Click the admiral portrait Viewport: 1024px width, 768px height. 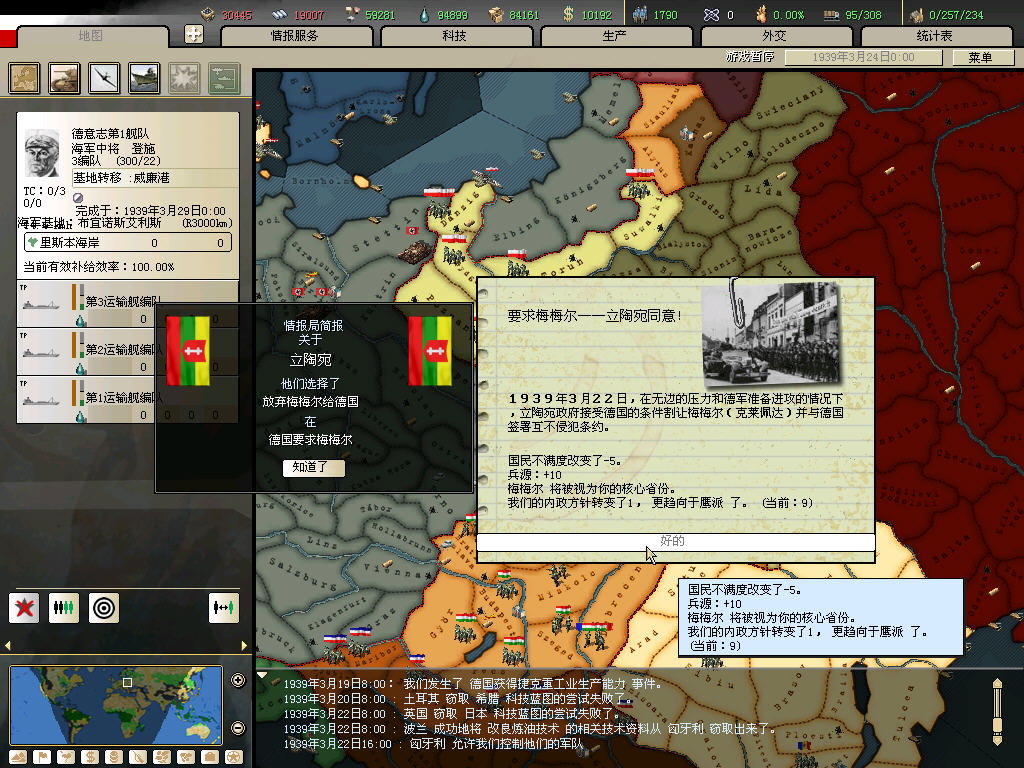pos(42,153)
